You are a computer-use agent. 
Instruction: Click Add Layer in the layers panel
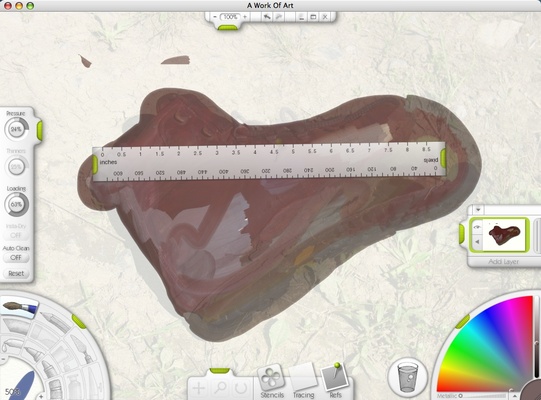coord(504,262)
